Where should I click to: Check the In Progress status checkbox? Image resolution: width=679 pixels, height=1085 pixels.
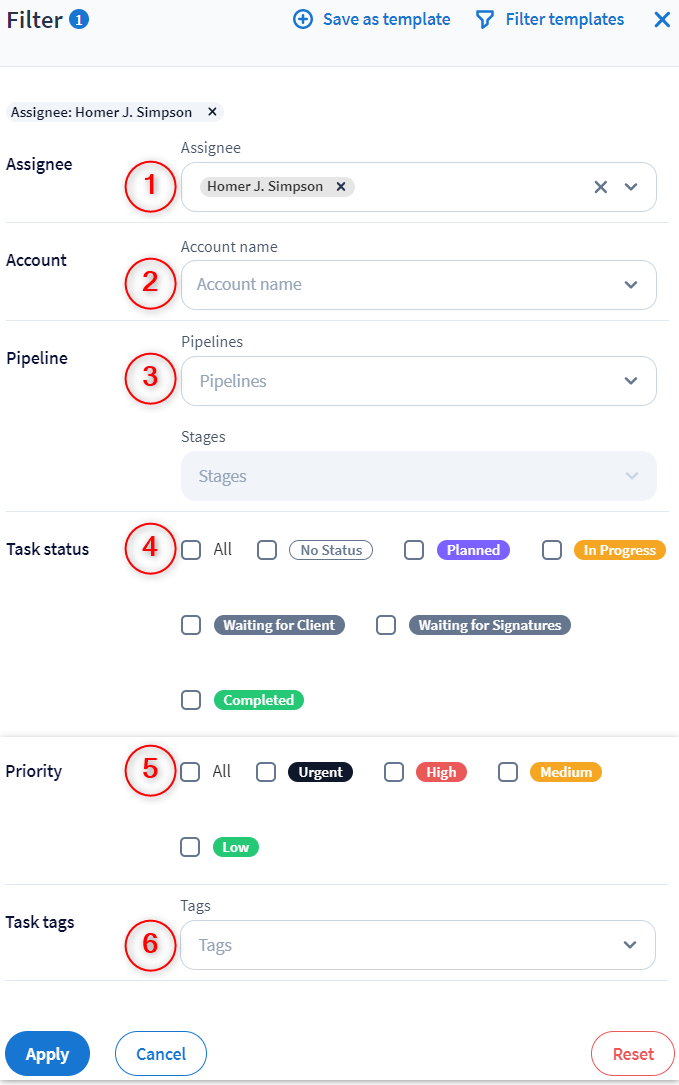pyautogui.click(x=552, y=550)
